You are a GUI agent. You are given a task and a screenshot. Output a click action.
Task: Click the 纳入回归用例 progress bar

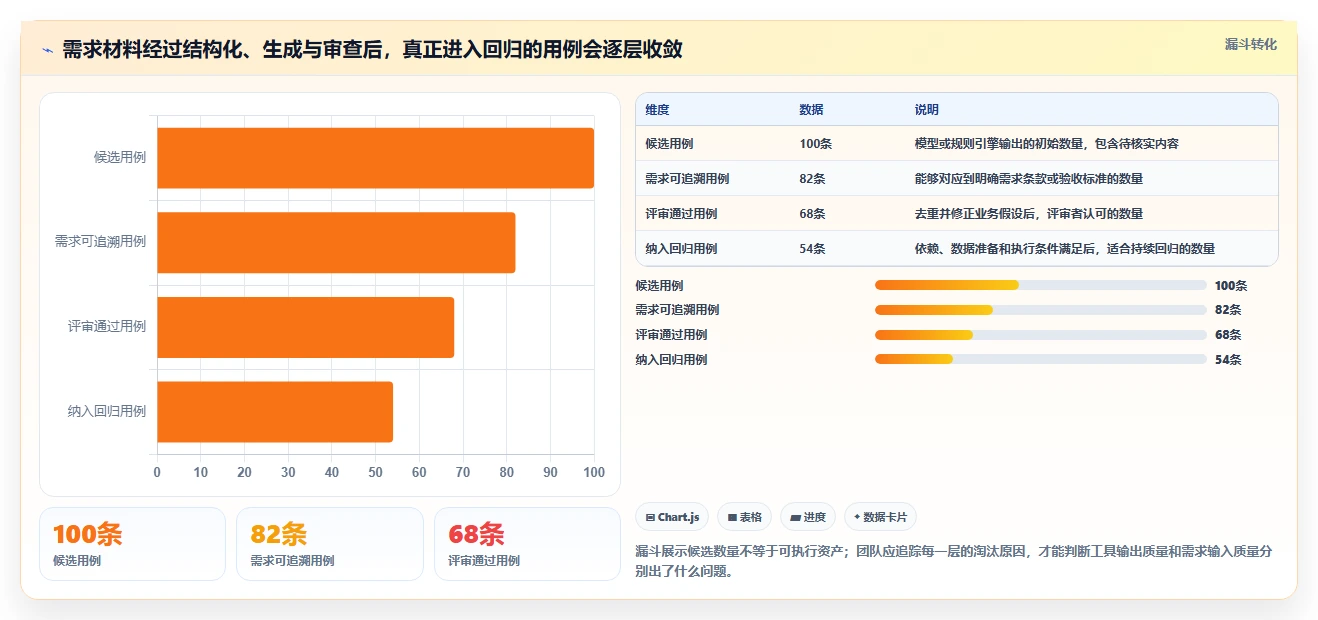click(x=1041, y=359)
